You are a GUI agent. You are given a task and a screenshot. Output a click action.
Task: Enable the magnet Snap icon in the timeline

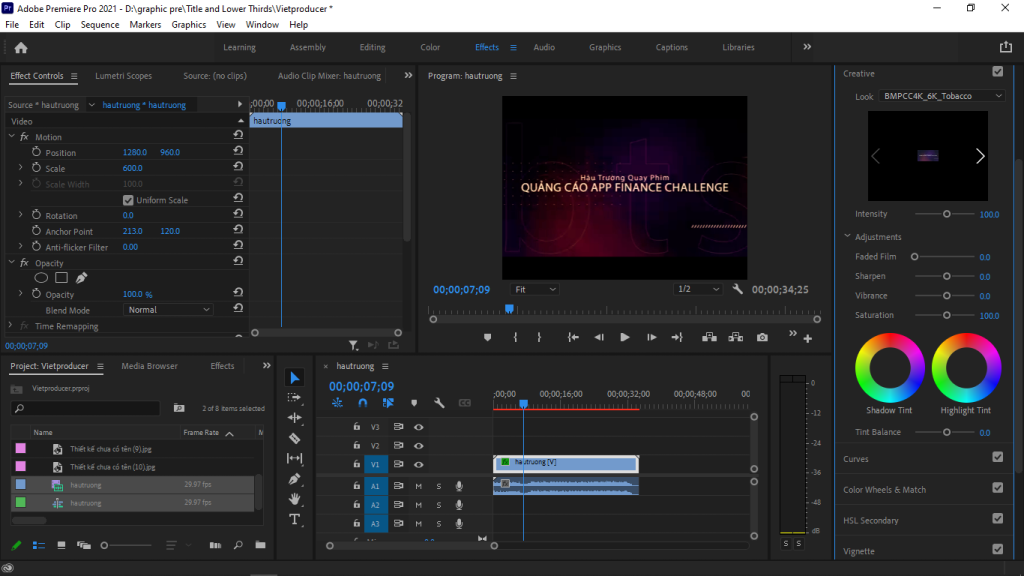362,402
